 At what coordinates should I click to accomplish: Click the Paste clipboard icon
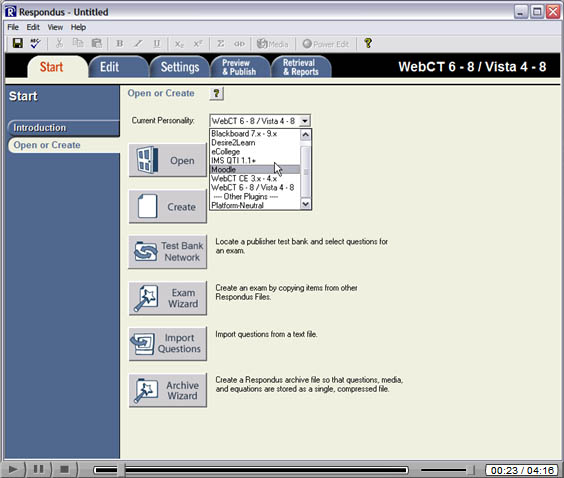coord(96,44)
